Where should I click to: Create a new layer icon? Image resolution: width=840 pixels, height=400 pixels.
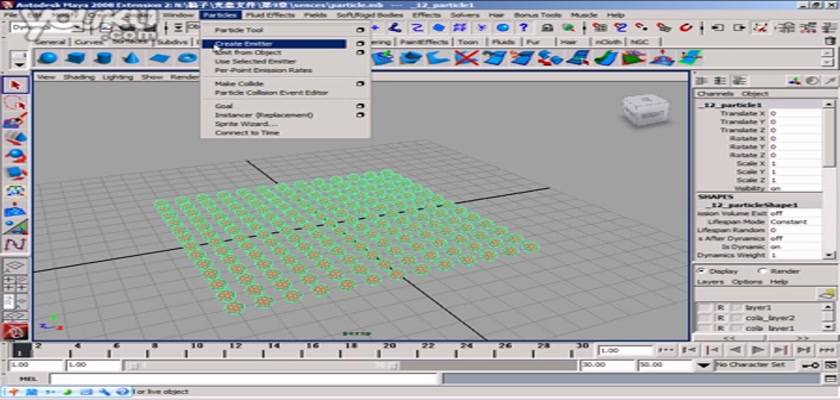[827, 294]
